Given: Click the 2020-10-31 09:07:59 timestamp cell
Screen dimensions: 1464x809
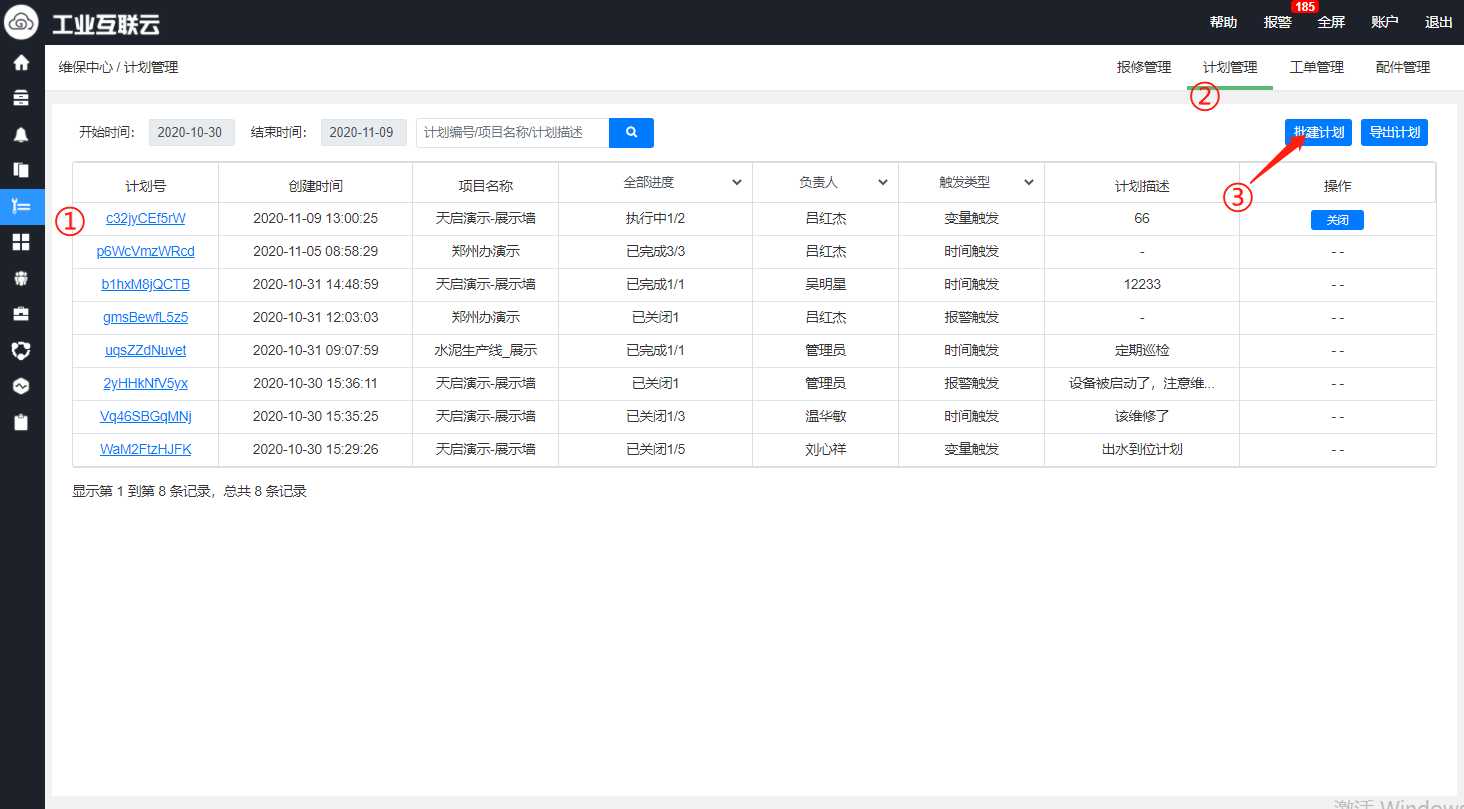Looking at the screenshot, I should tap(316, 351).
